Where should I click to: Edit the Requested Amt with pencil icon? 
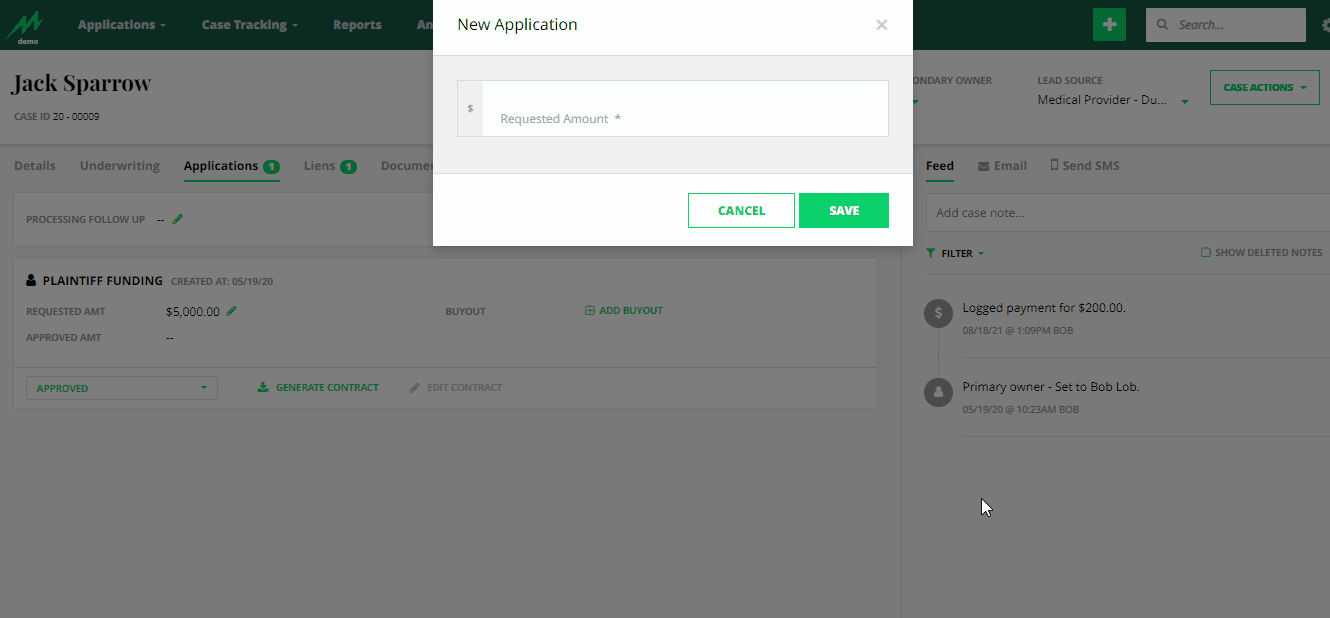click(x=232, y=311)
